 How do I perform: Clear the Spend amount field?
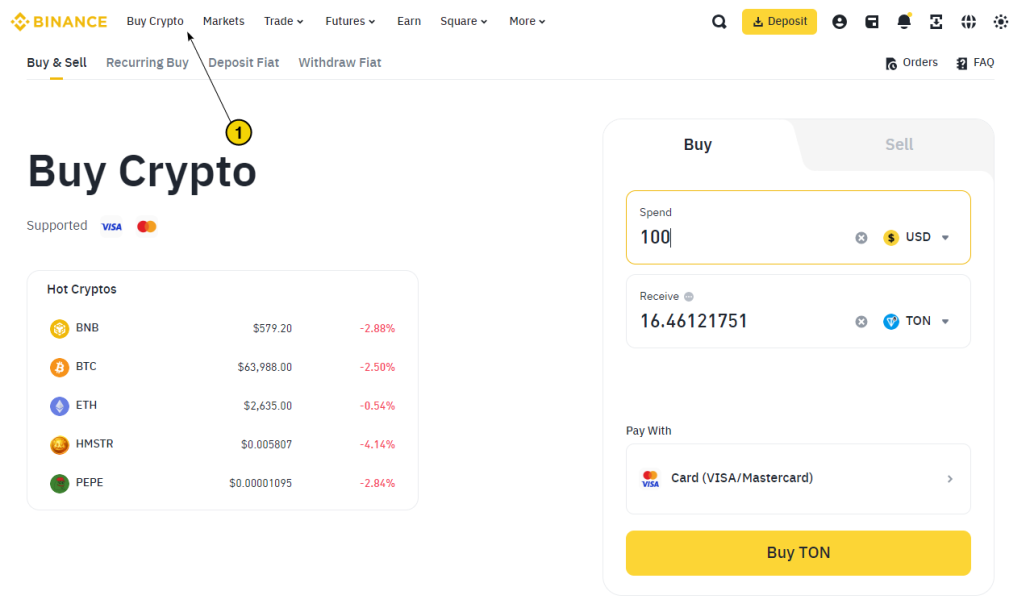[860, 237]
